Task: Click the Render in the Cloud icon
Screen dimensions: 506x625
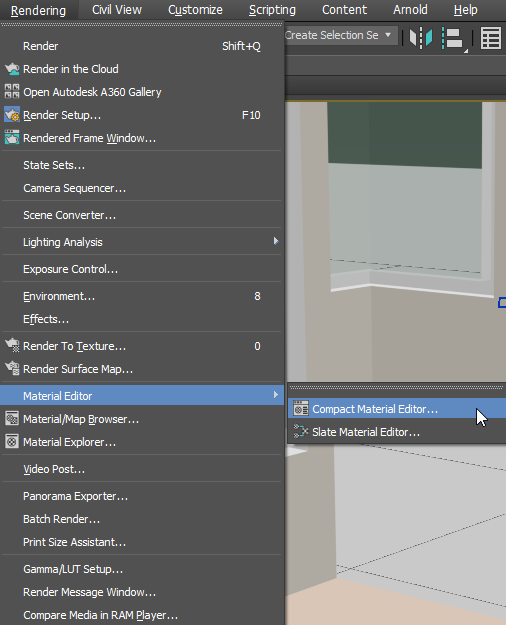Action: point(12,69)
